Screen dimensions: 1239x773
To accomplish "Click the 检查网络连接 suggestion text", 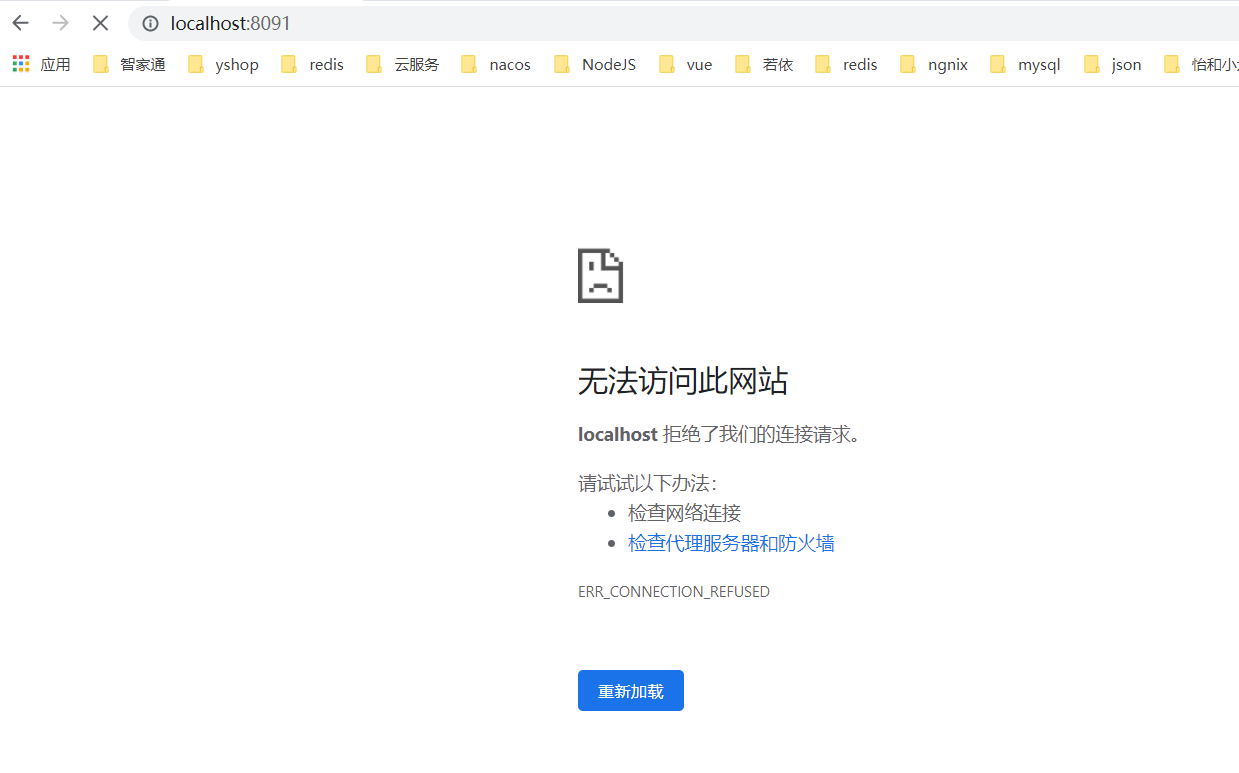I will 684,513.
